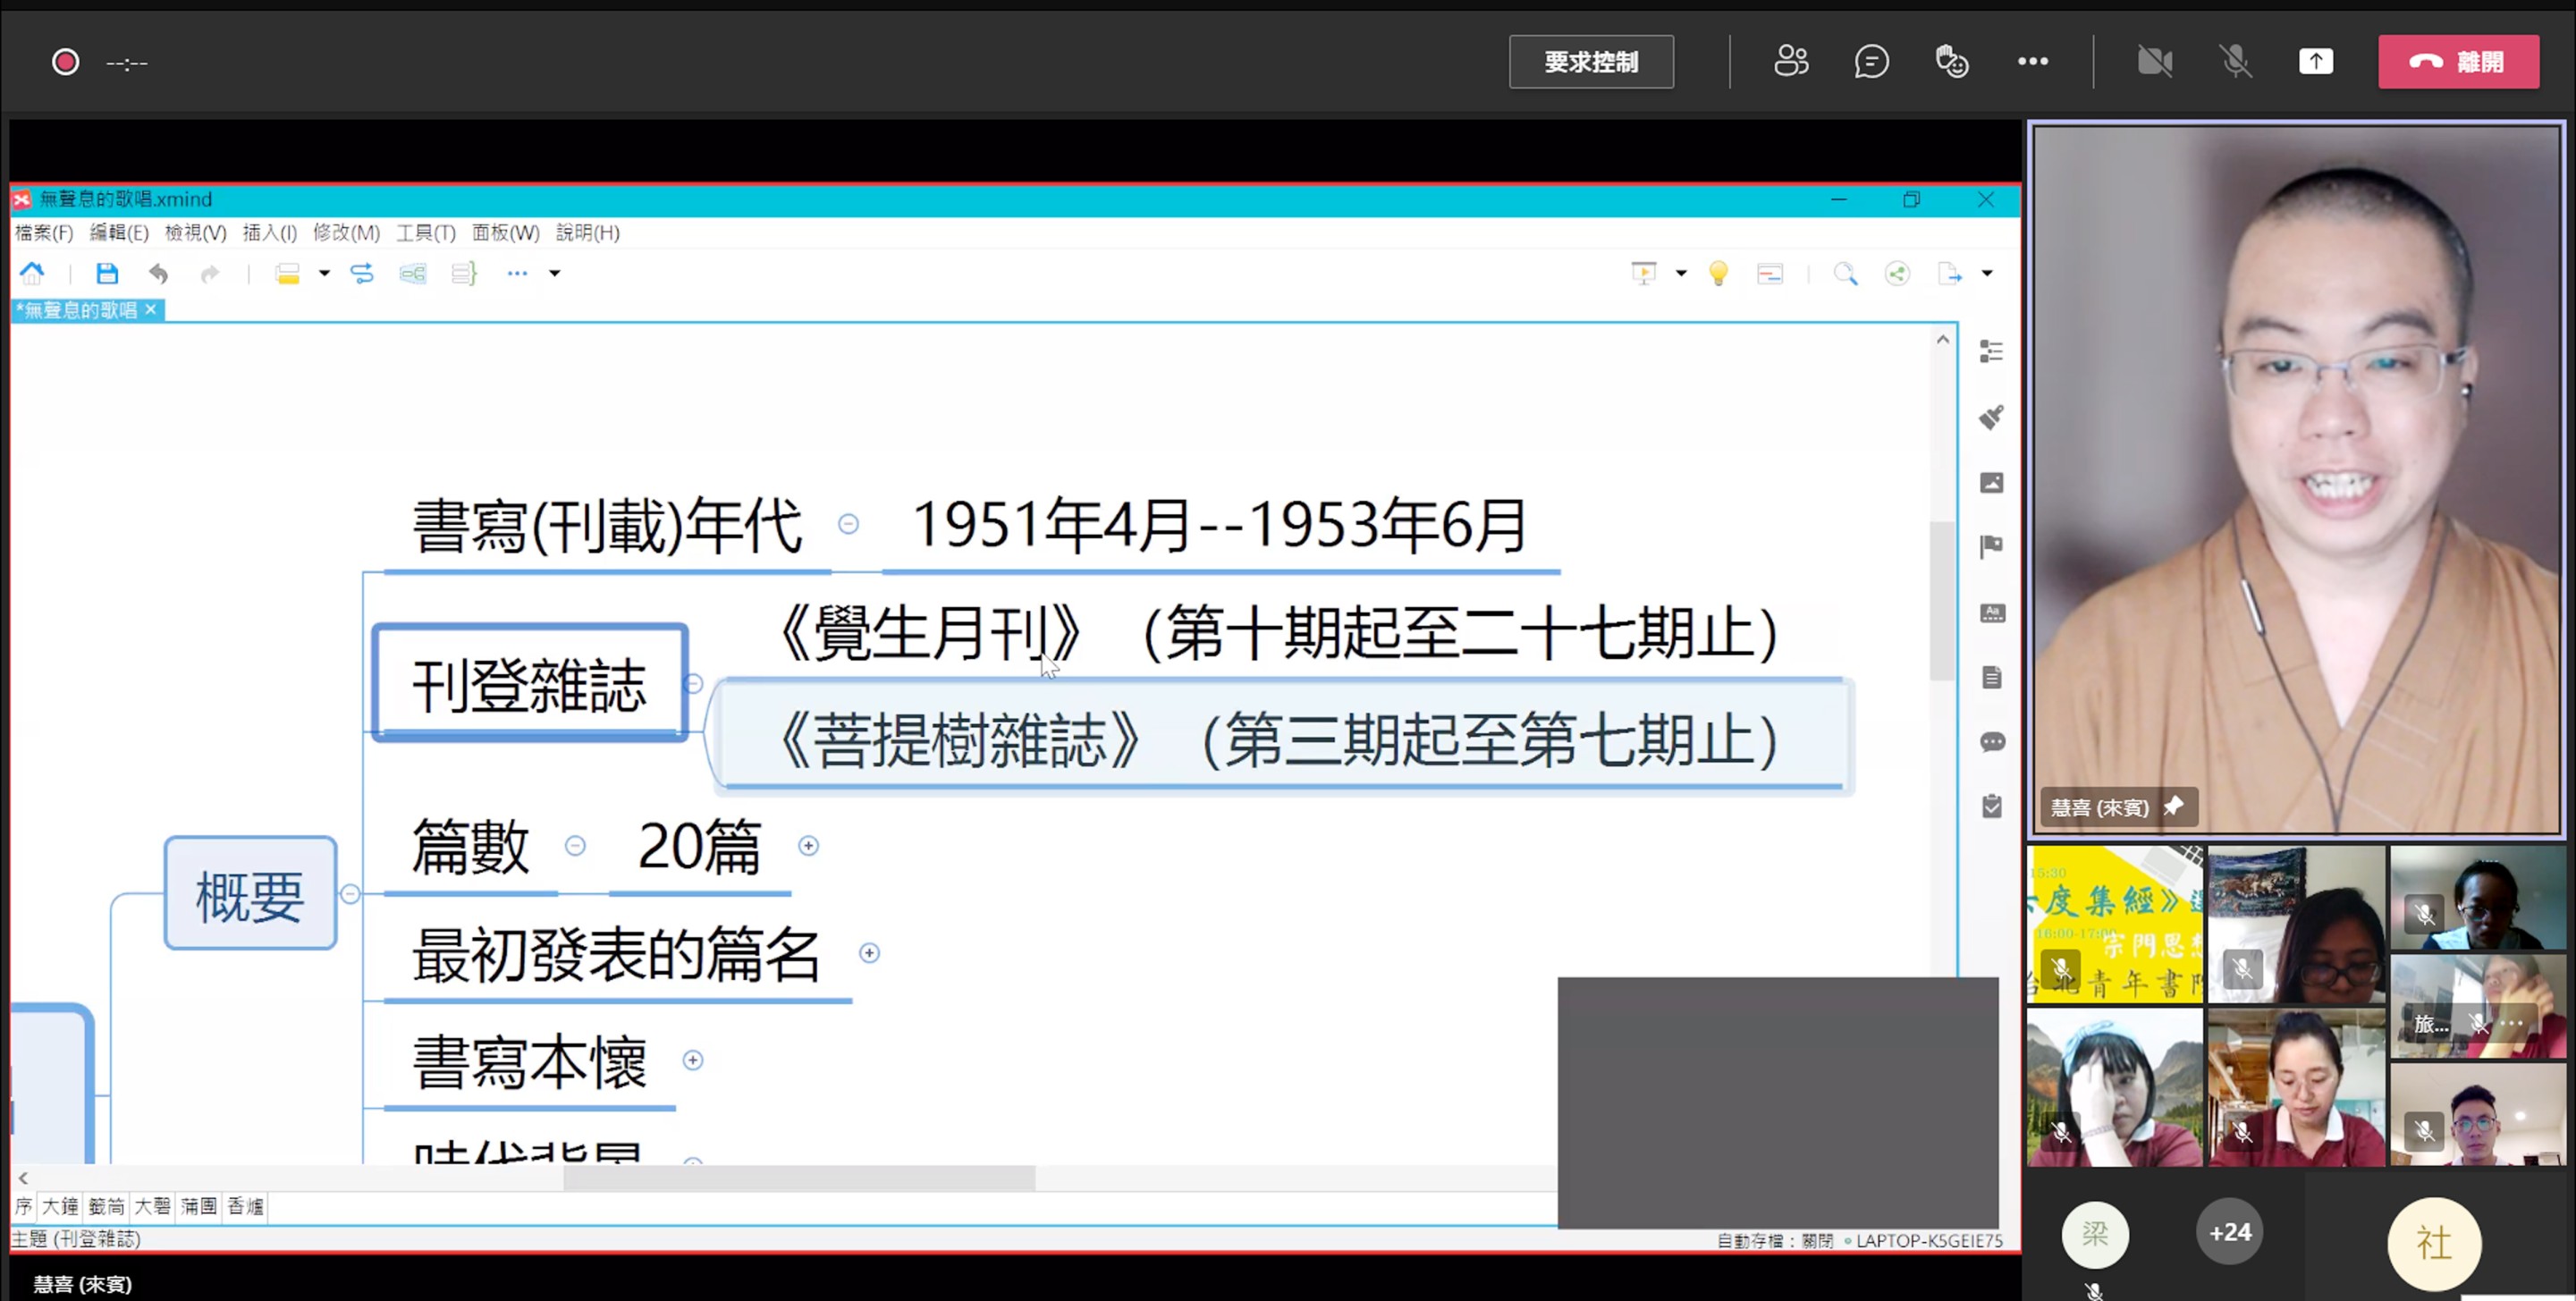Show participants list in meeting toolbar
This screenshot has height=1301, width=2576.
(x=1791, y=61)
